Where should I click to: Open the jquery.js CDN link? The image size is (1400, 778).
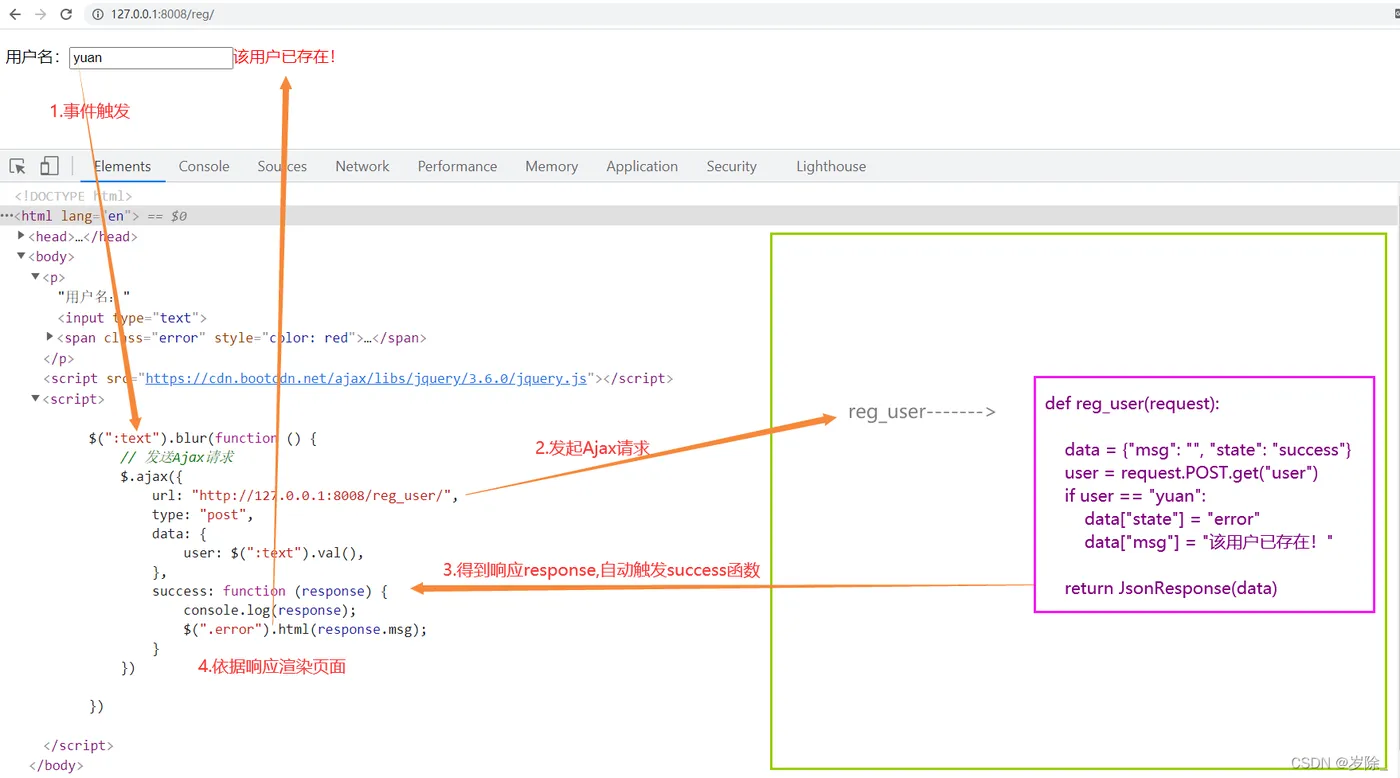(x=366, y=379)
